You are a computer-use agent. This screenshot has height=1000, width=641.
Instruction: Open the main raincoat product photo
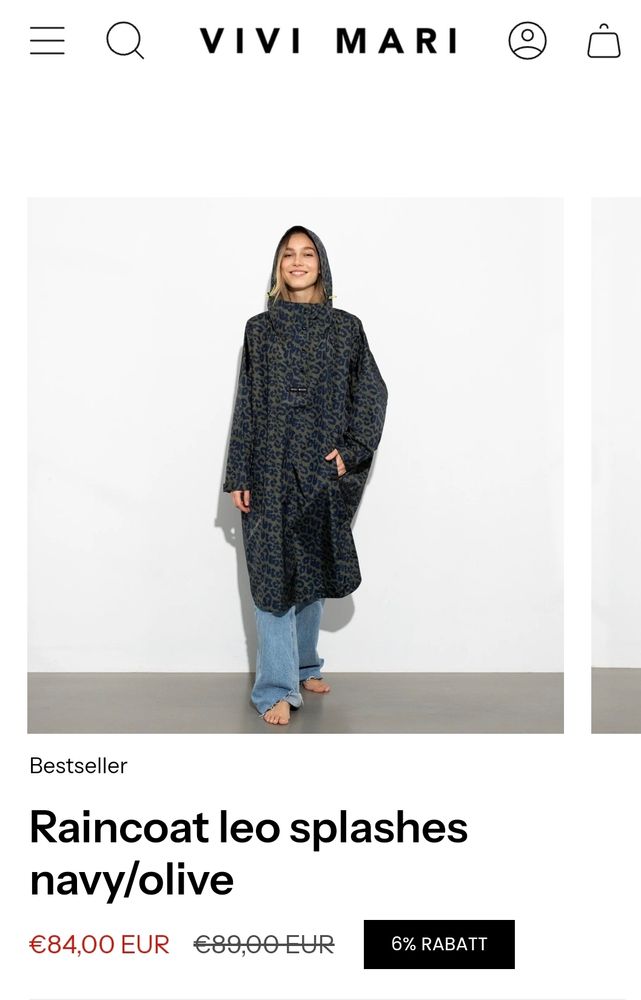pos(295,466)
